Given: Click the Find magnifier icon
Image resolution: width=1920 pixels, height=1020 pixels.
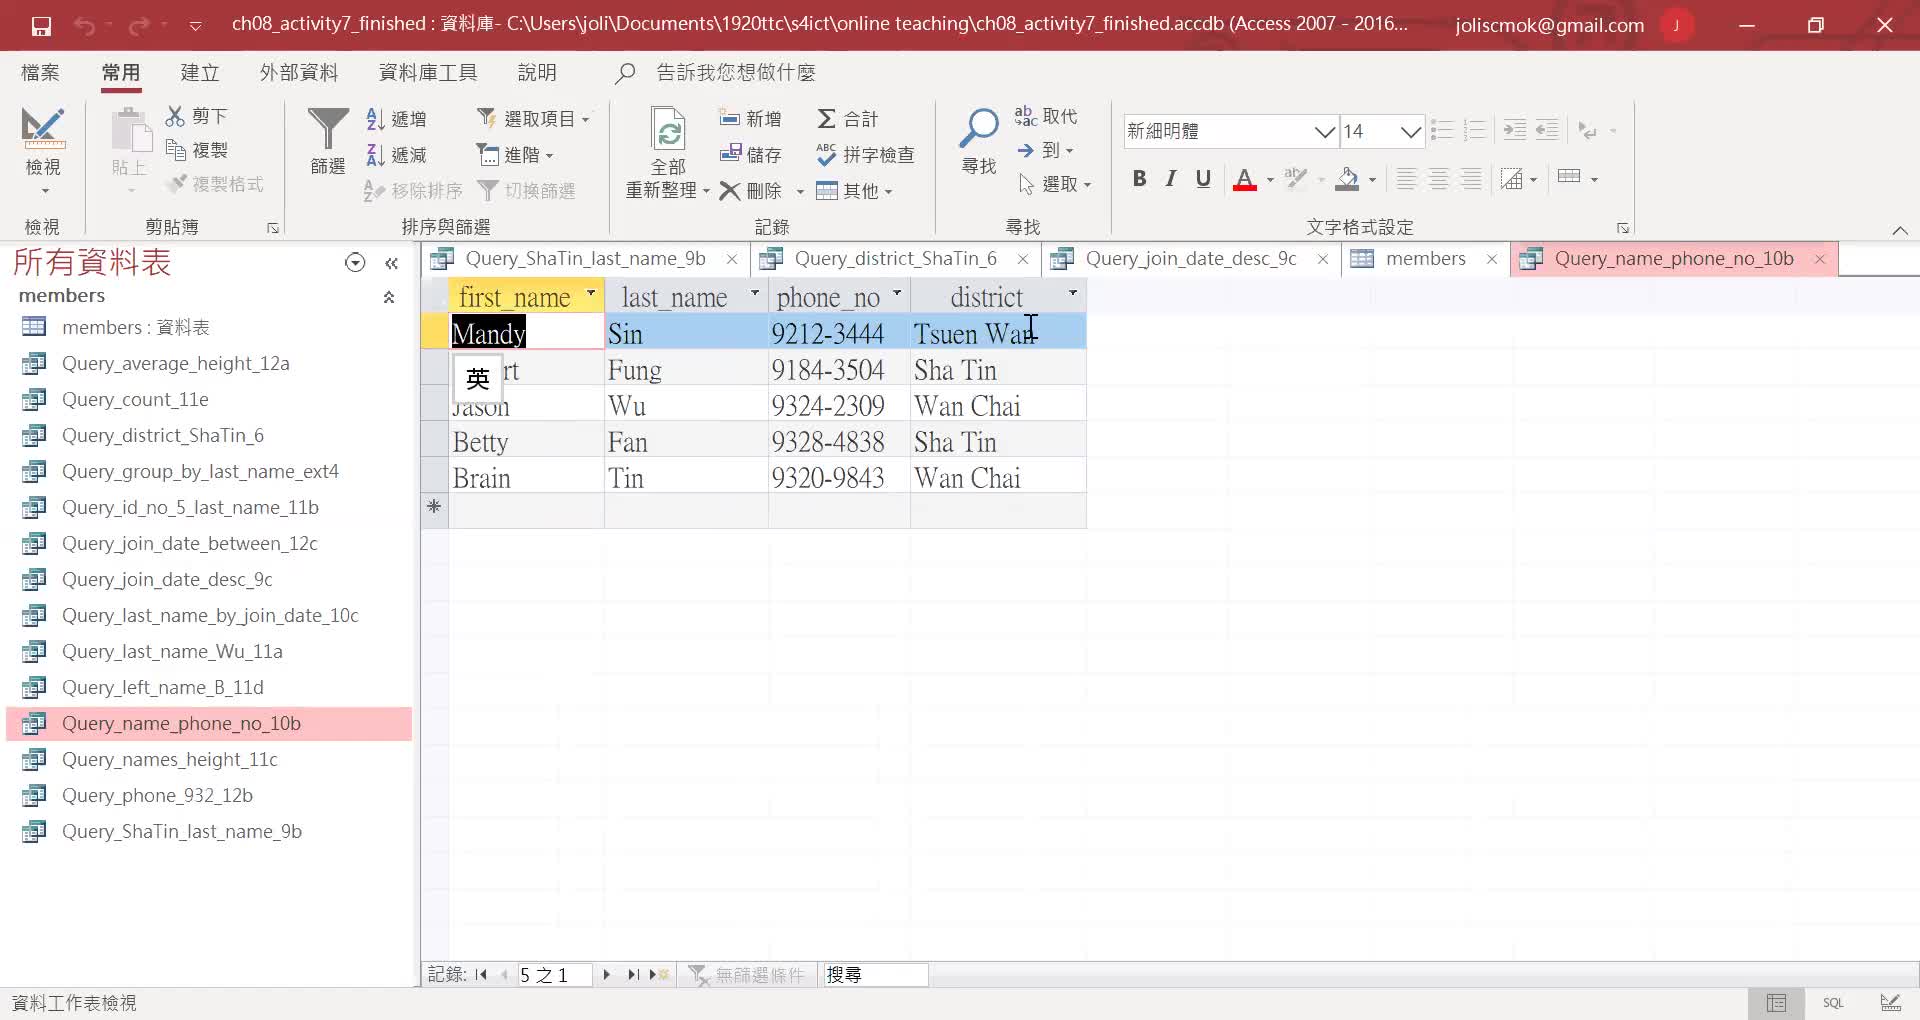Looking at the screenshot, I should pos(978,130).
